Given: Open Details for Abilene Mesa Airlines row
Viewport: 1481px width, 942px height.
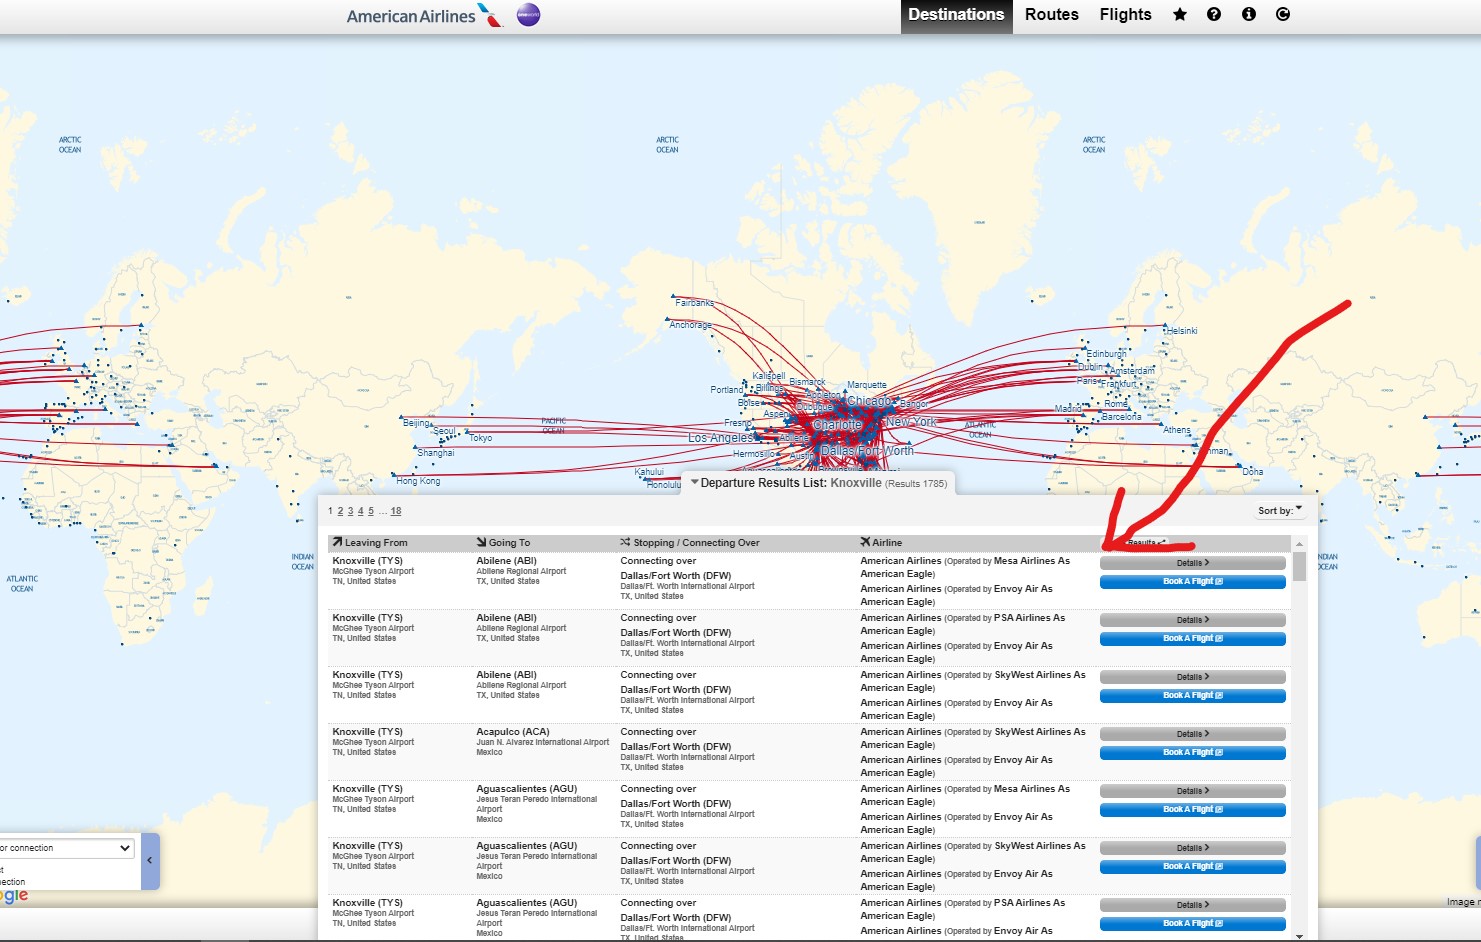Looking at the screenshot, I should point(1193,563).
